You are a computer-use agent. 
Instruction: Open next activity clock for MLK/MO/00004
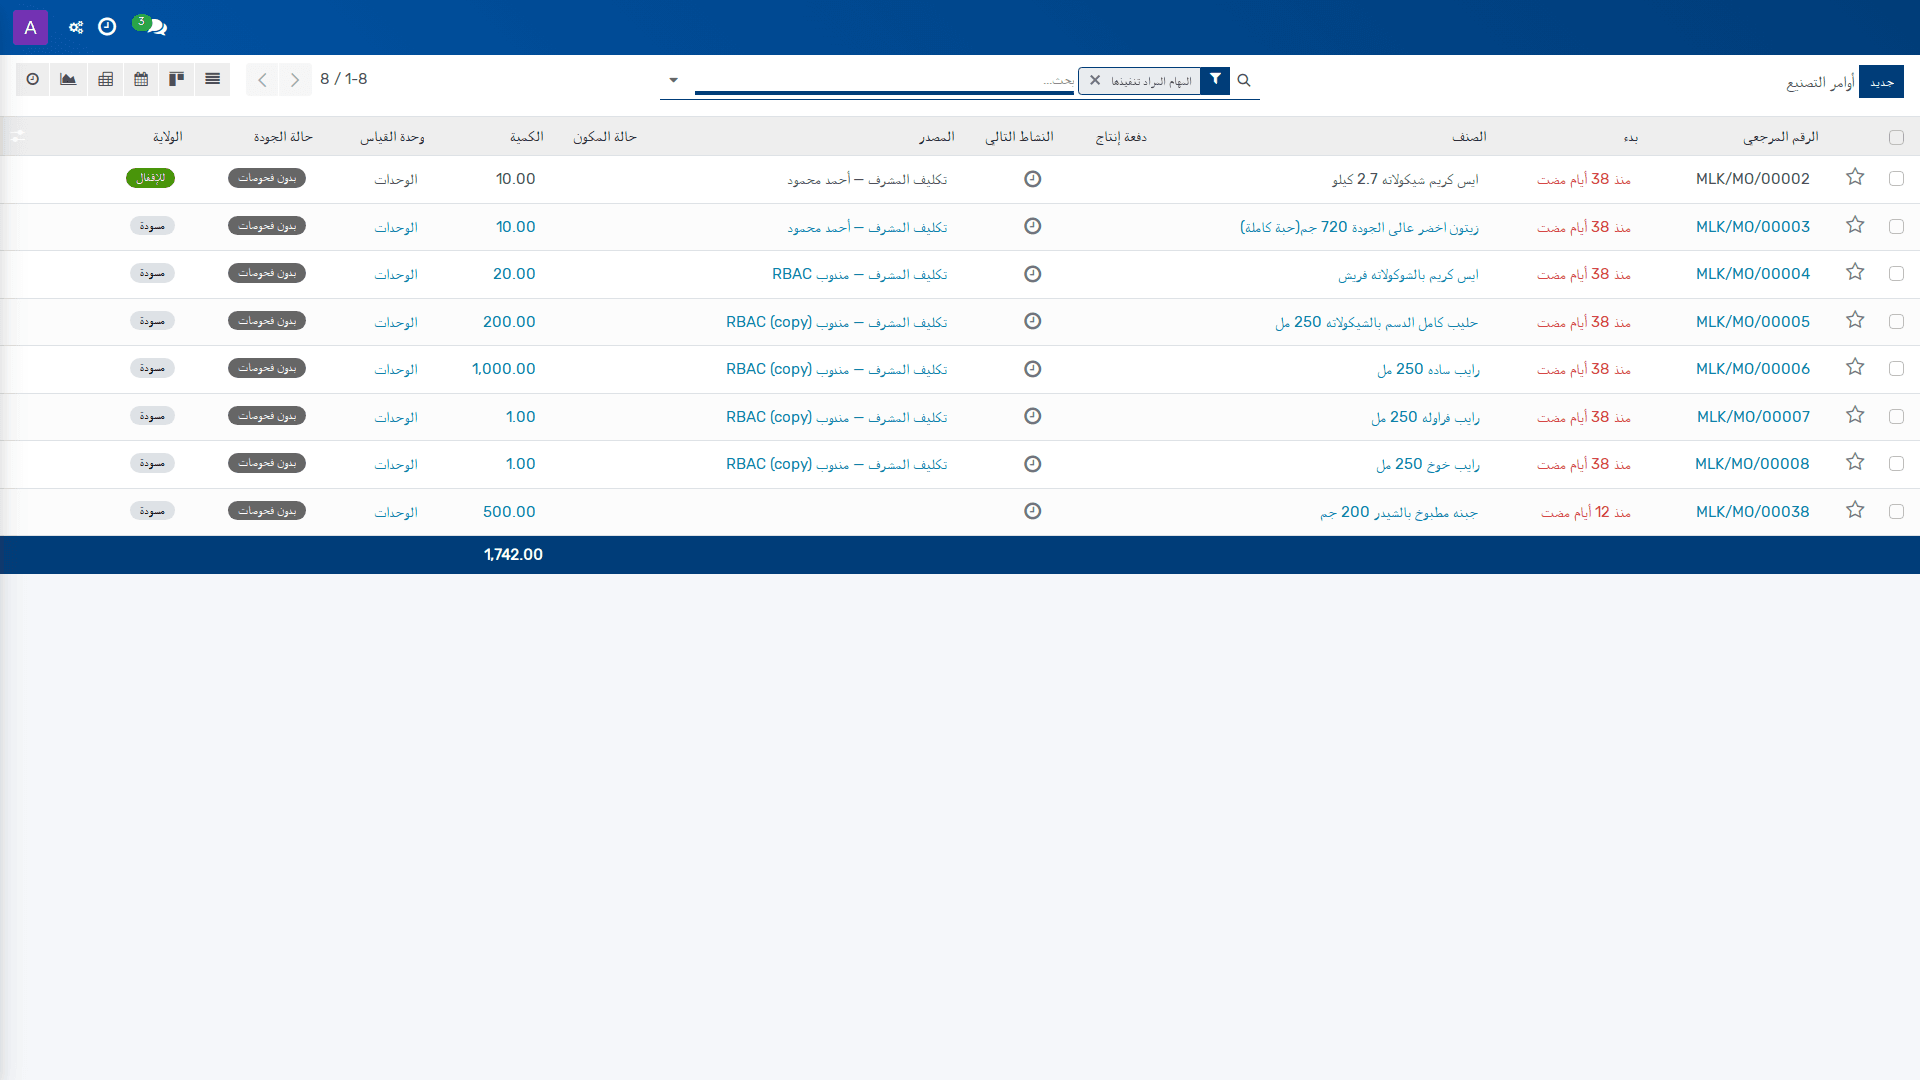(x=1033, y=274)
